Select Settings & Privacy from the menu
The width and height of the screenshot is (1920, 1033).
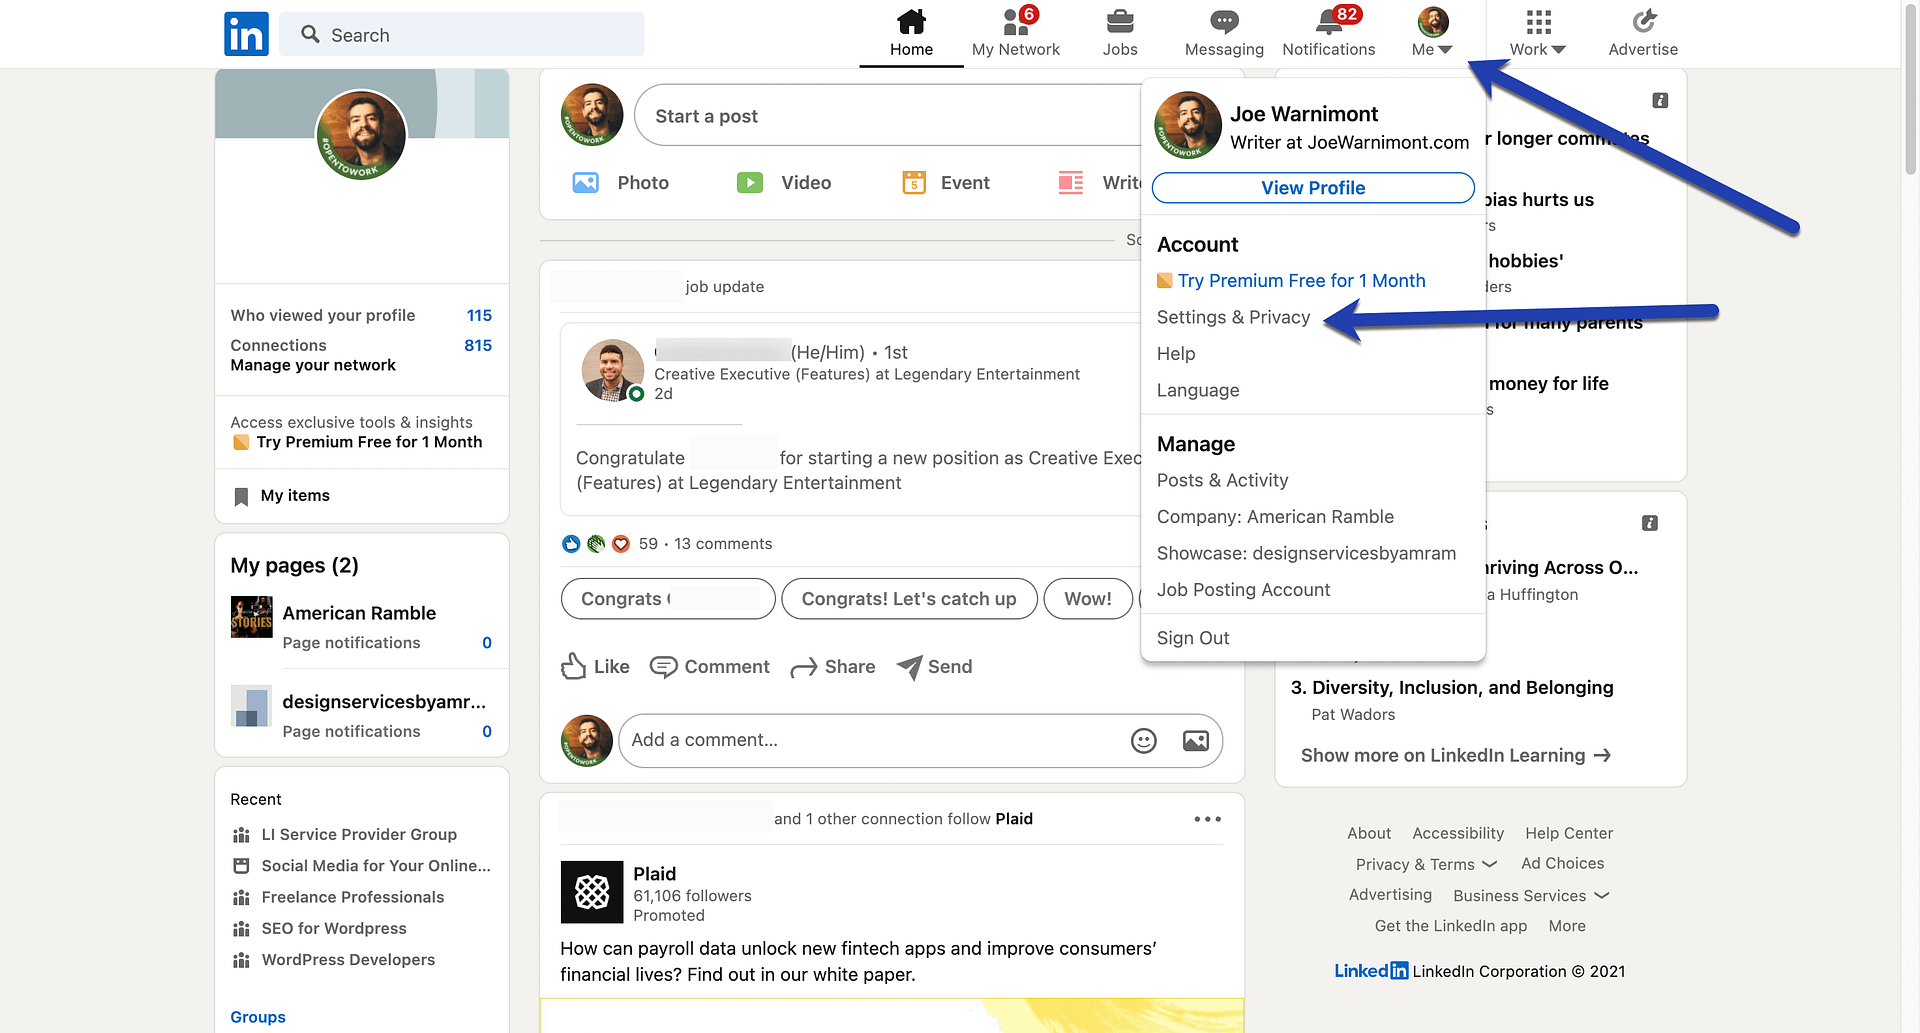(1233, 317)
